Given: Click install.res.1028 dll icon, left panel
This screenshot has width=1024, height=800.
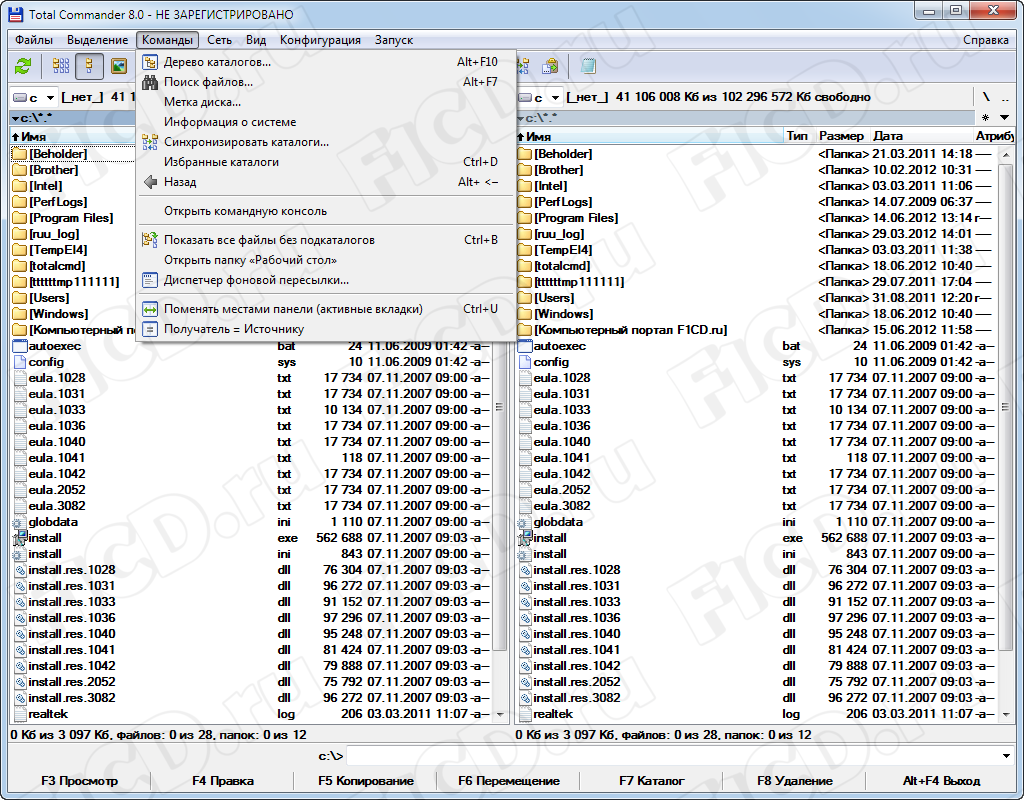Looking at the screenshot, I should click(x=20, y=570).
